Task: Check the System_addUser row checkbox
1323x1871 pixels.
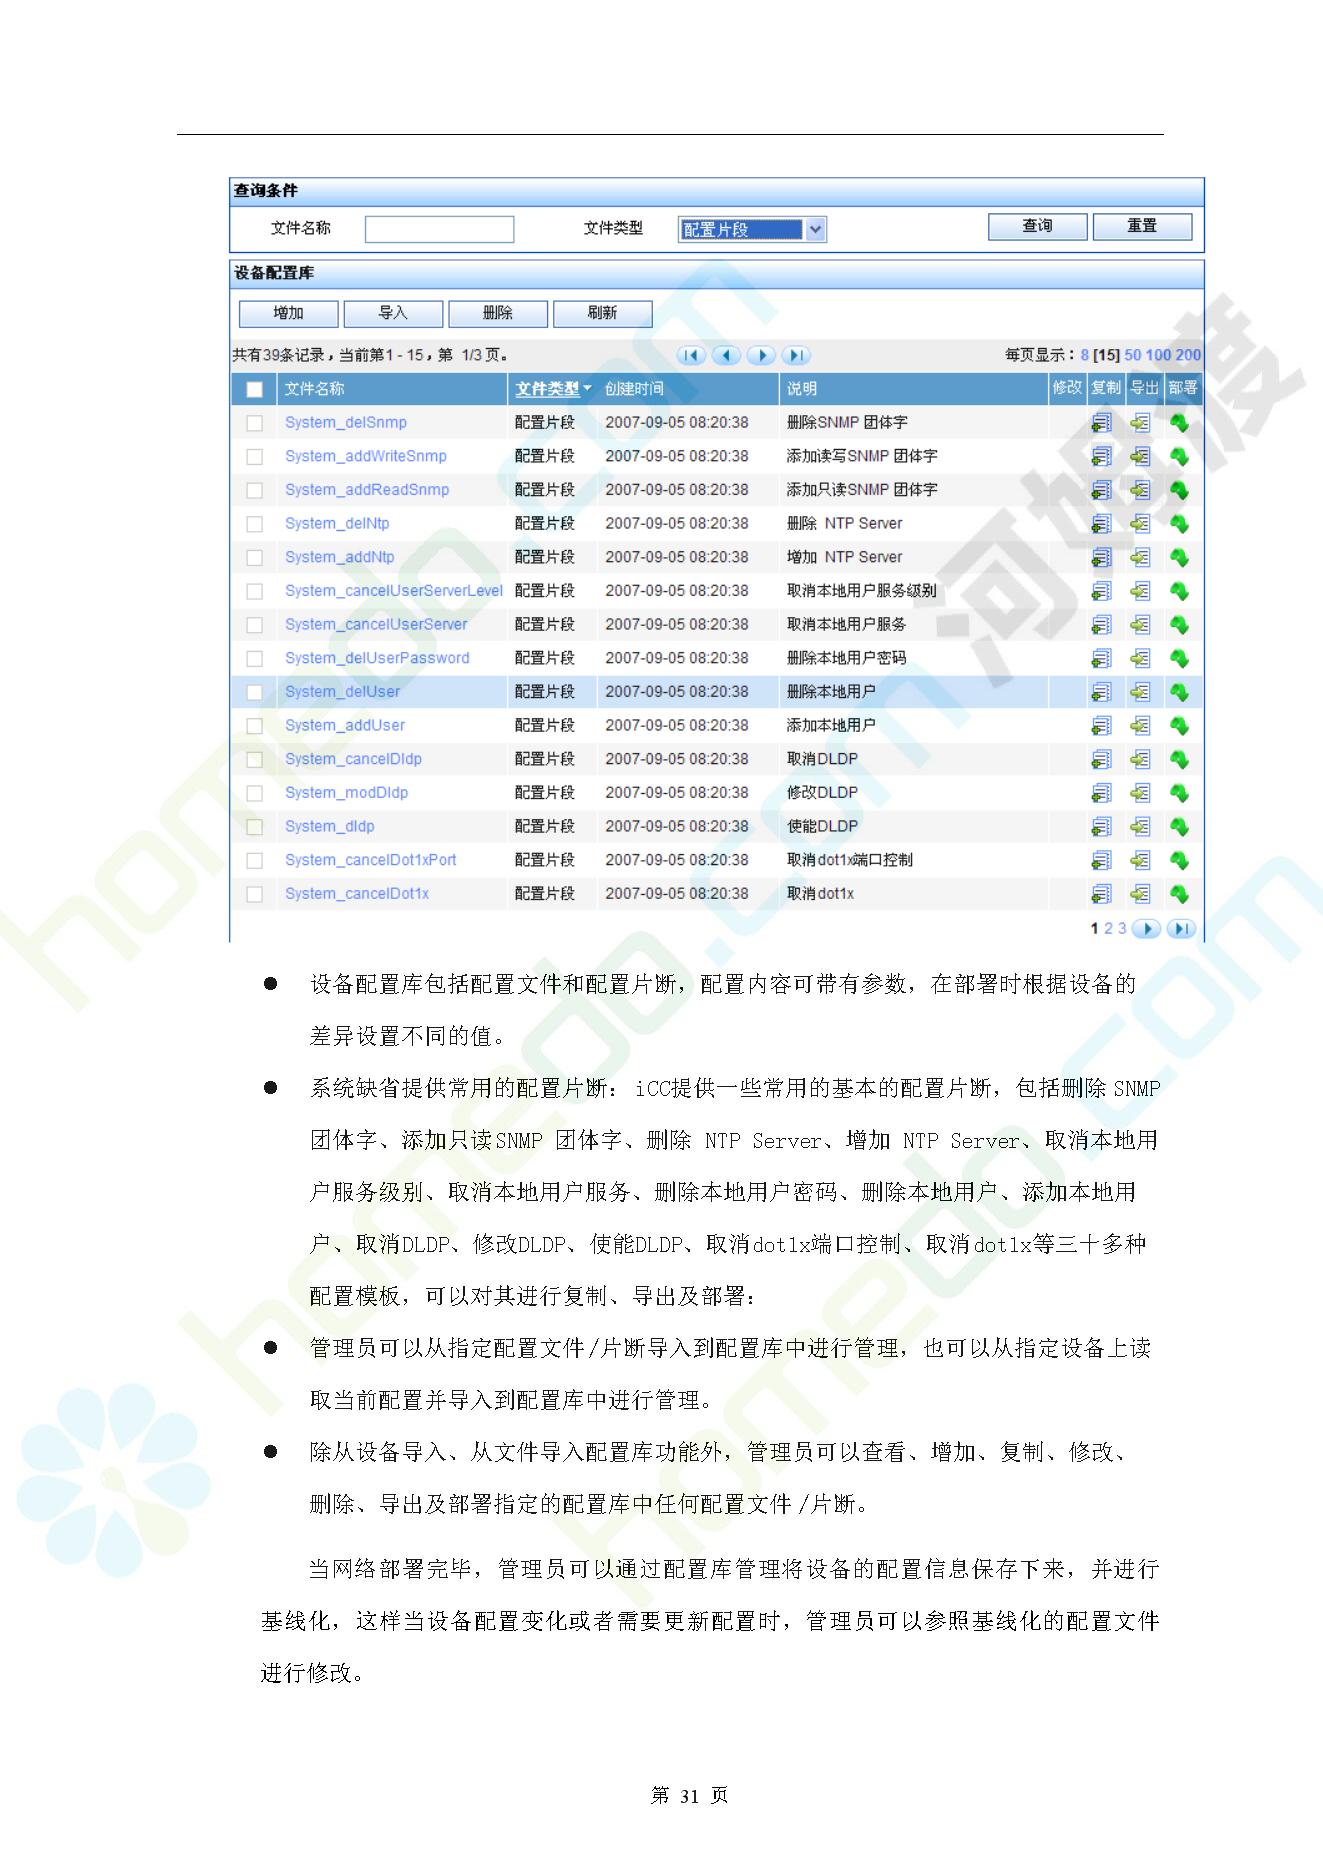Action: tap(255, 726)
